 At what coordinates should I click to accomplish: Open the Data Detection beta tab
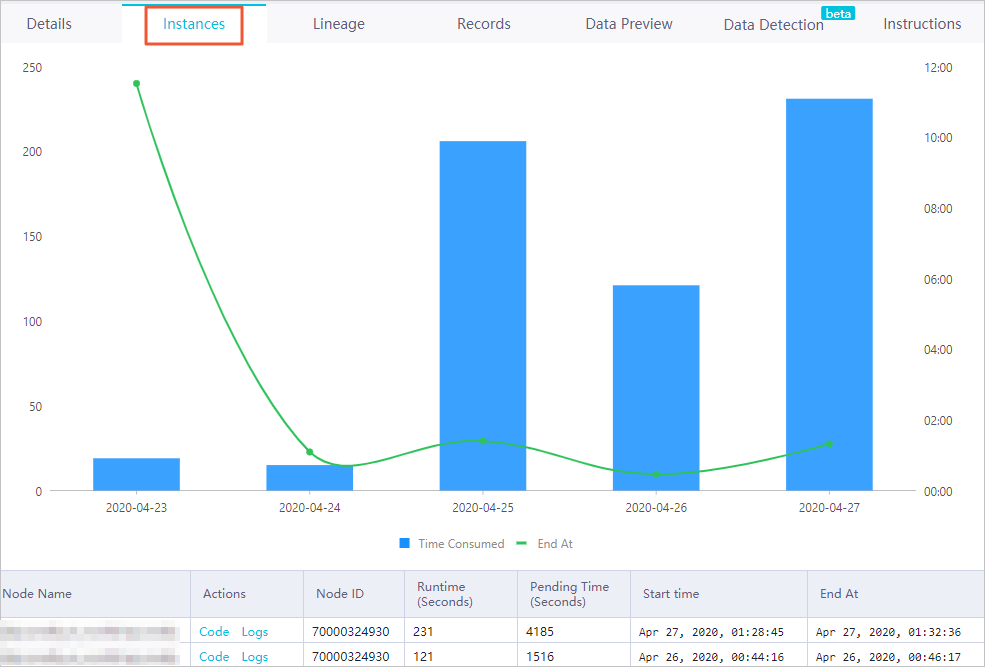tap(773, 24)
